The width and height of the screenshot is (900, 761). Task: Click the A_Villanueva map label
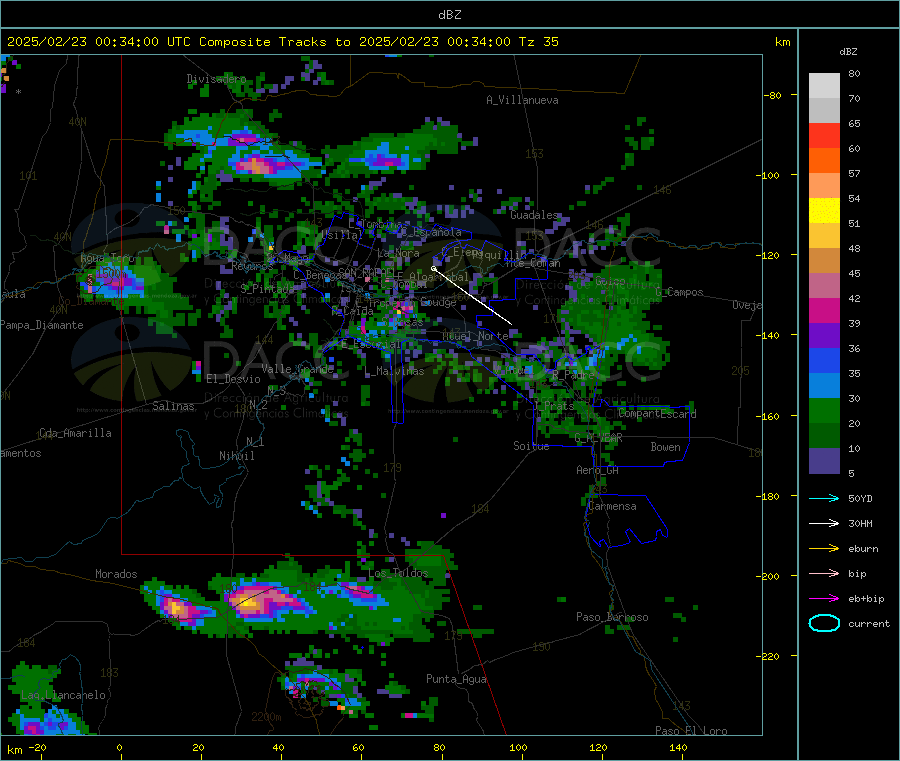pos(522,100)
